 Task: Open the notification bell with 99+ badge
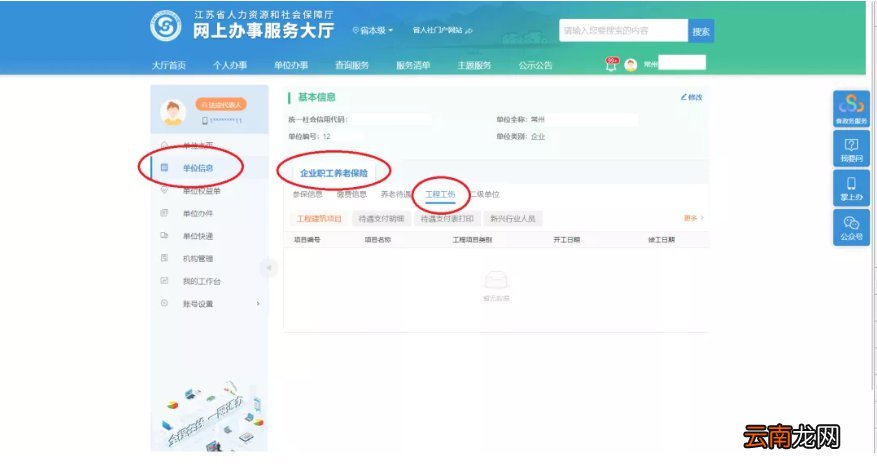pos(611,64)
